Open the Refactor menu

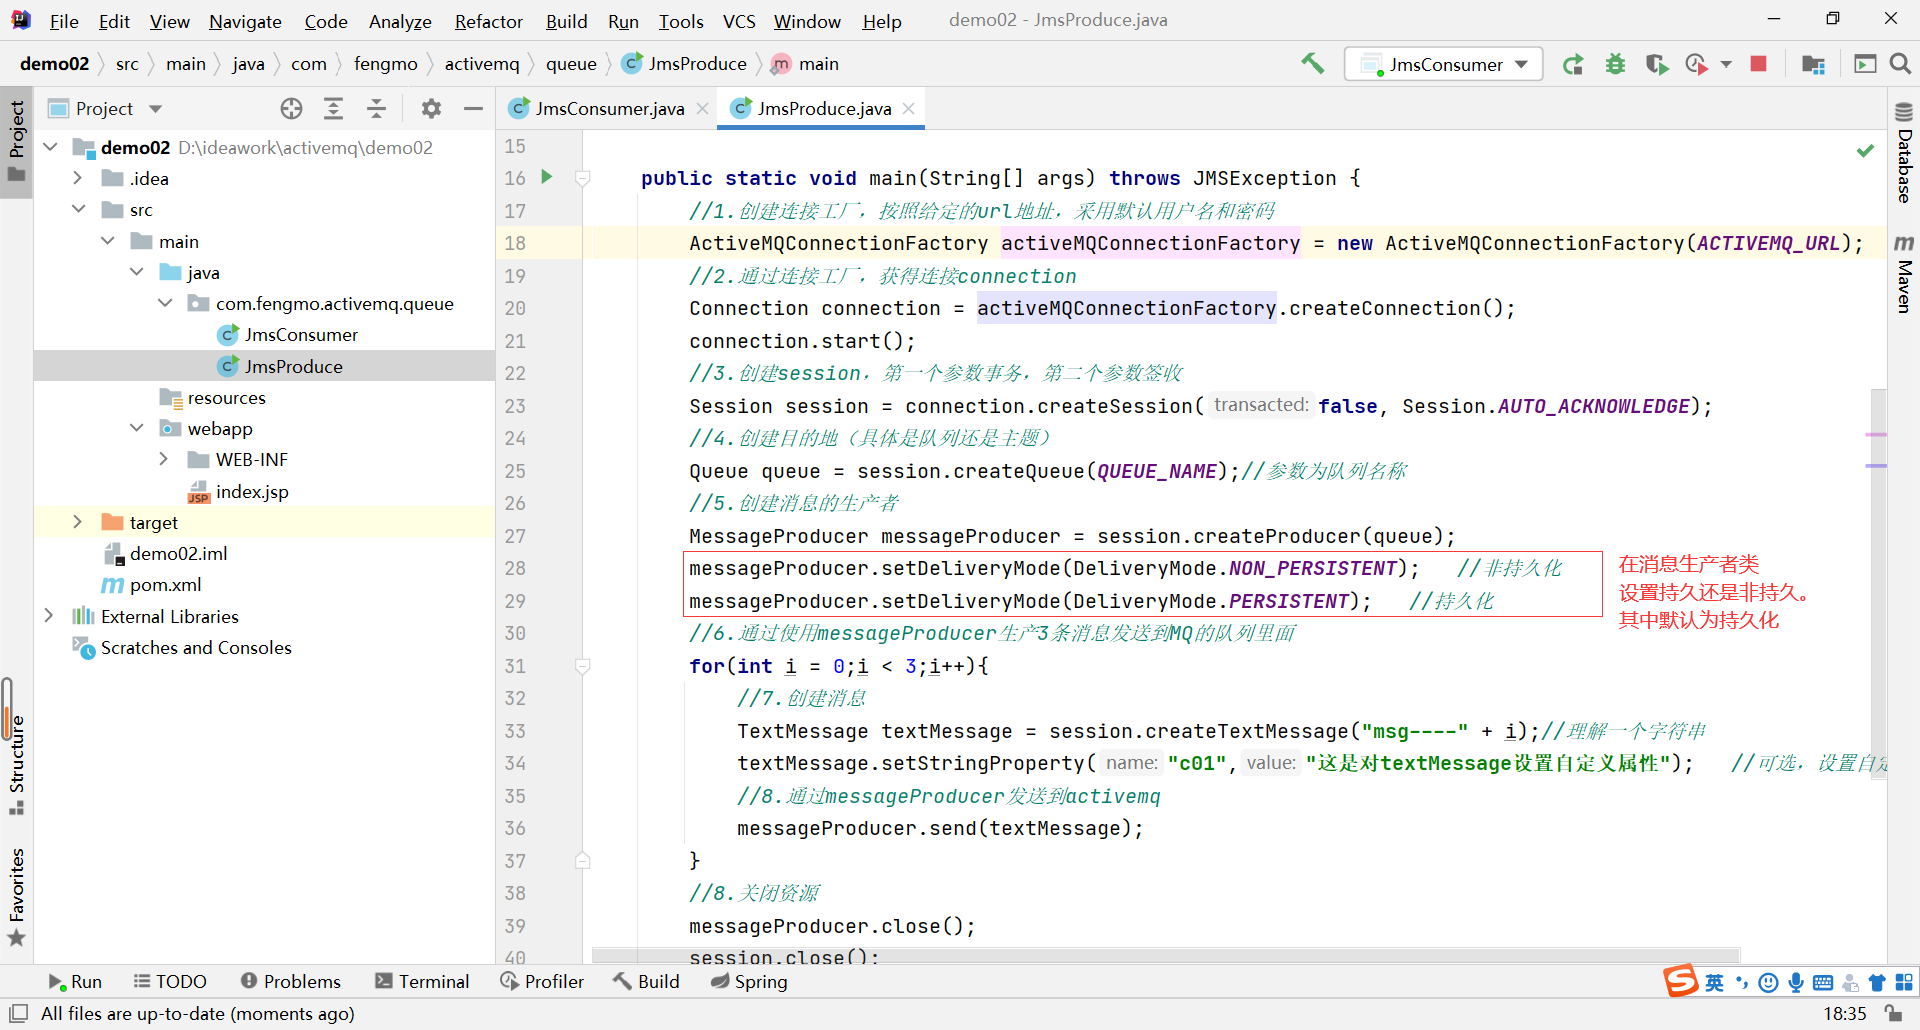coord(488,21)
